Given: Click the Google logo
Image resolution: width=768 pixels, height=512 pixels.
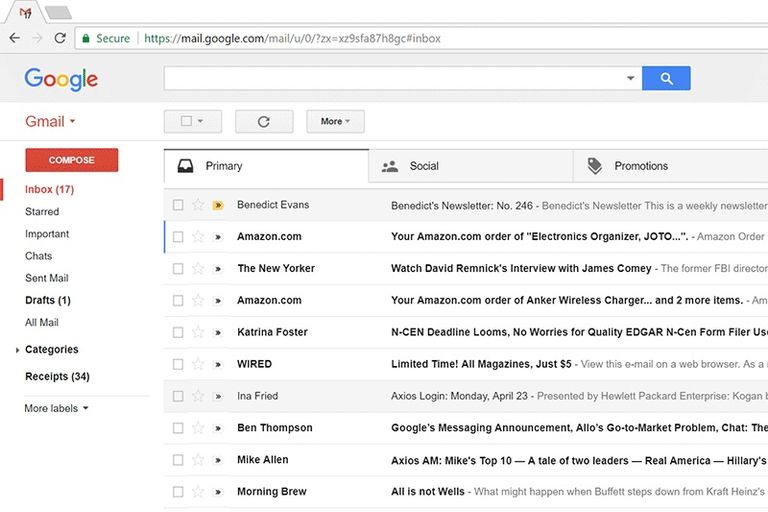Looking at the screenshot, I should click(x=61, y=79).
